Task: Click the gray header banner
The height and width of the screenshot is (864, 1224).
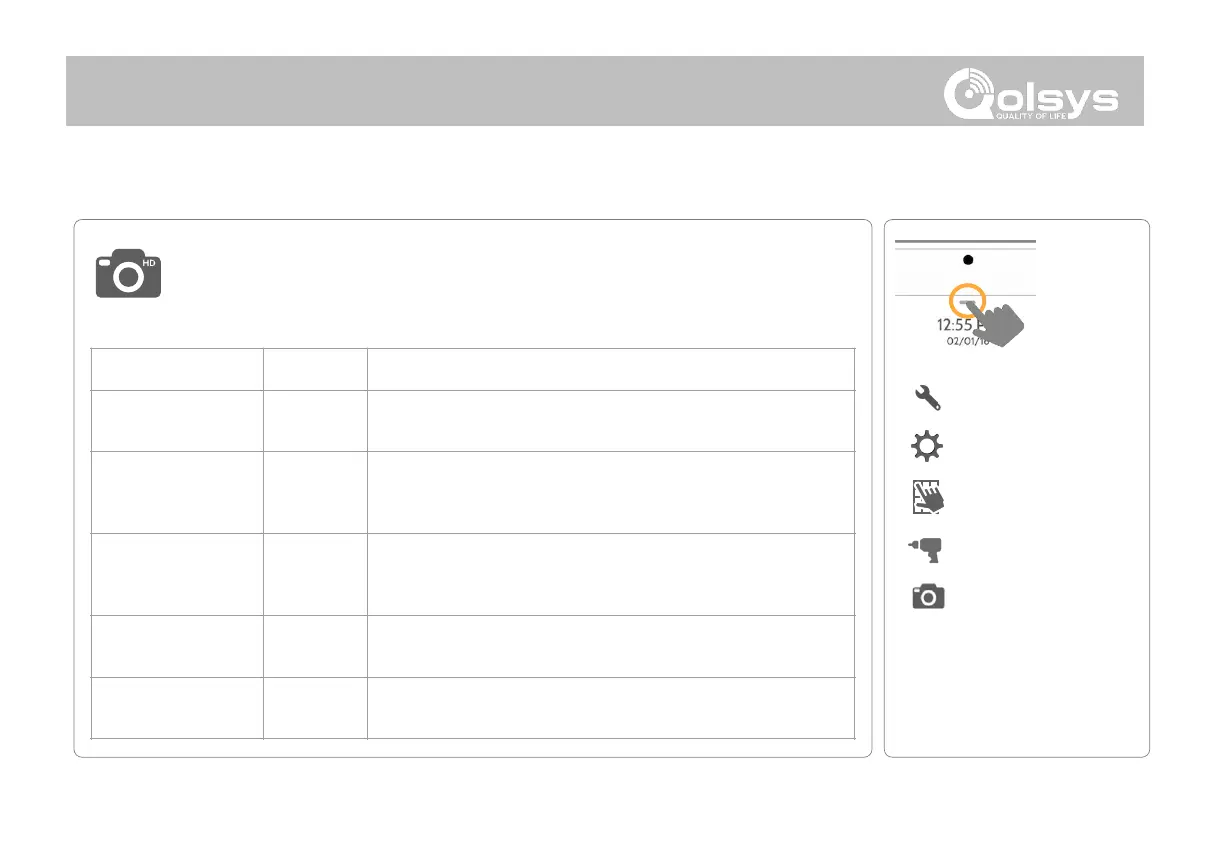Action: (500, 91)
